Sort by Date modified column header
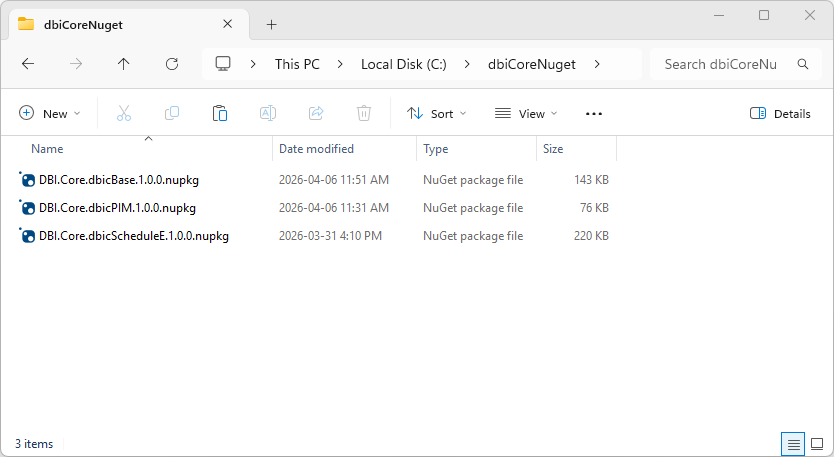834x457 pixels. [x=316, y=149]
